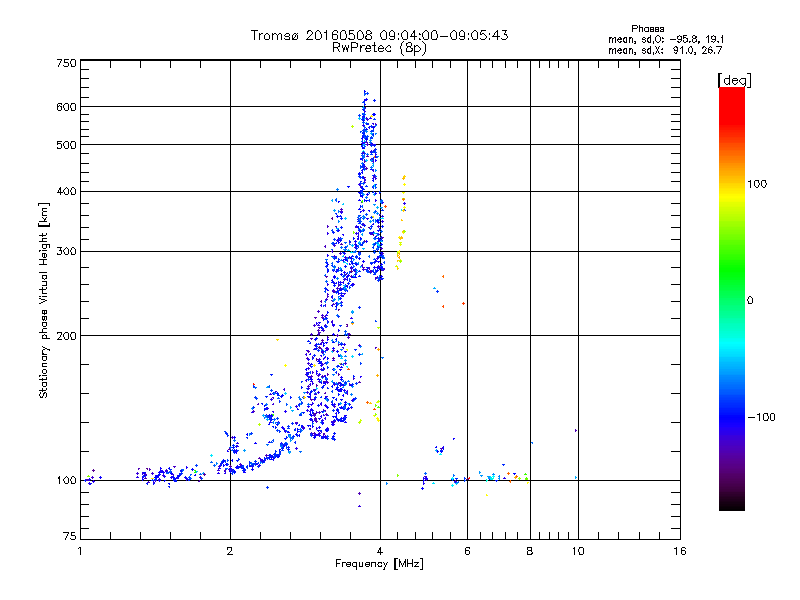This screenshot has height=600, width=800.
Task: Click the 'Phases' heading text
Action: 647,29
